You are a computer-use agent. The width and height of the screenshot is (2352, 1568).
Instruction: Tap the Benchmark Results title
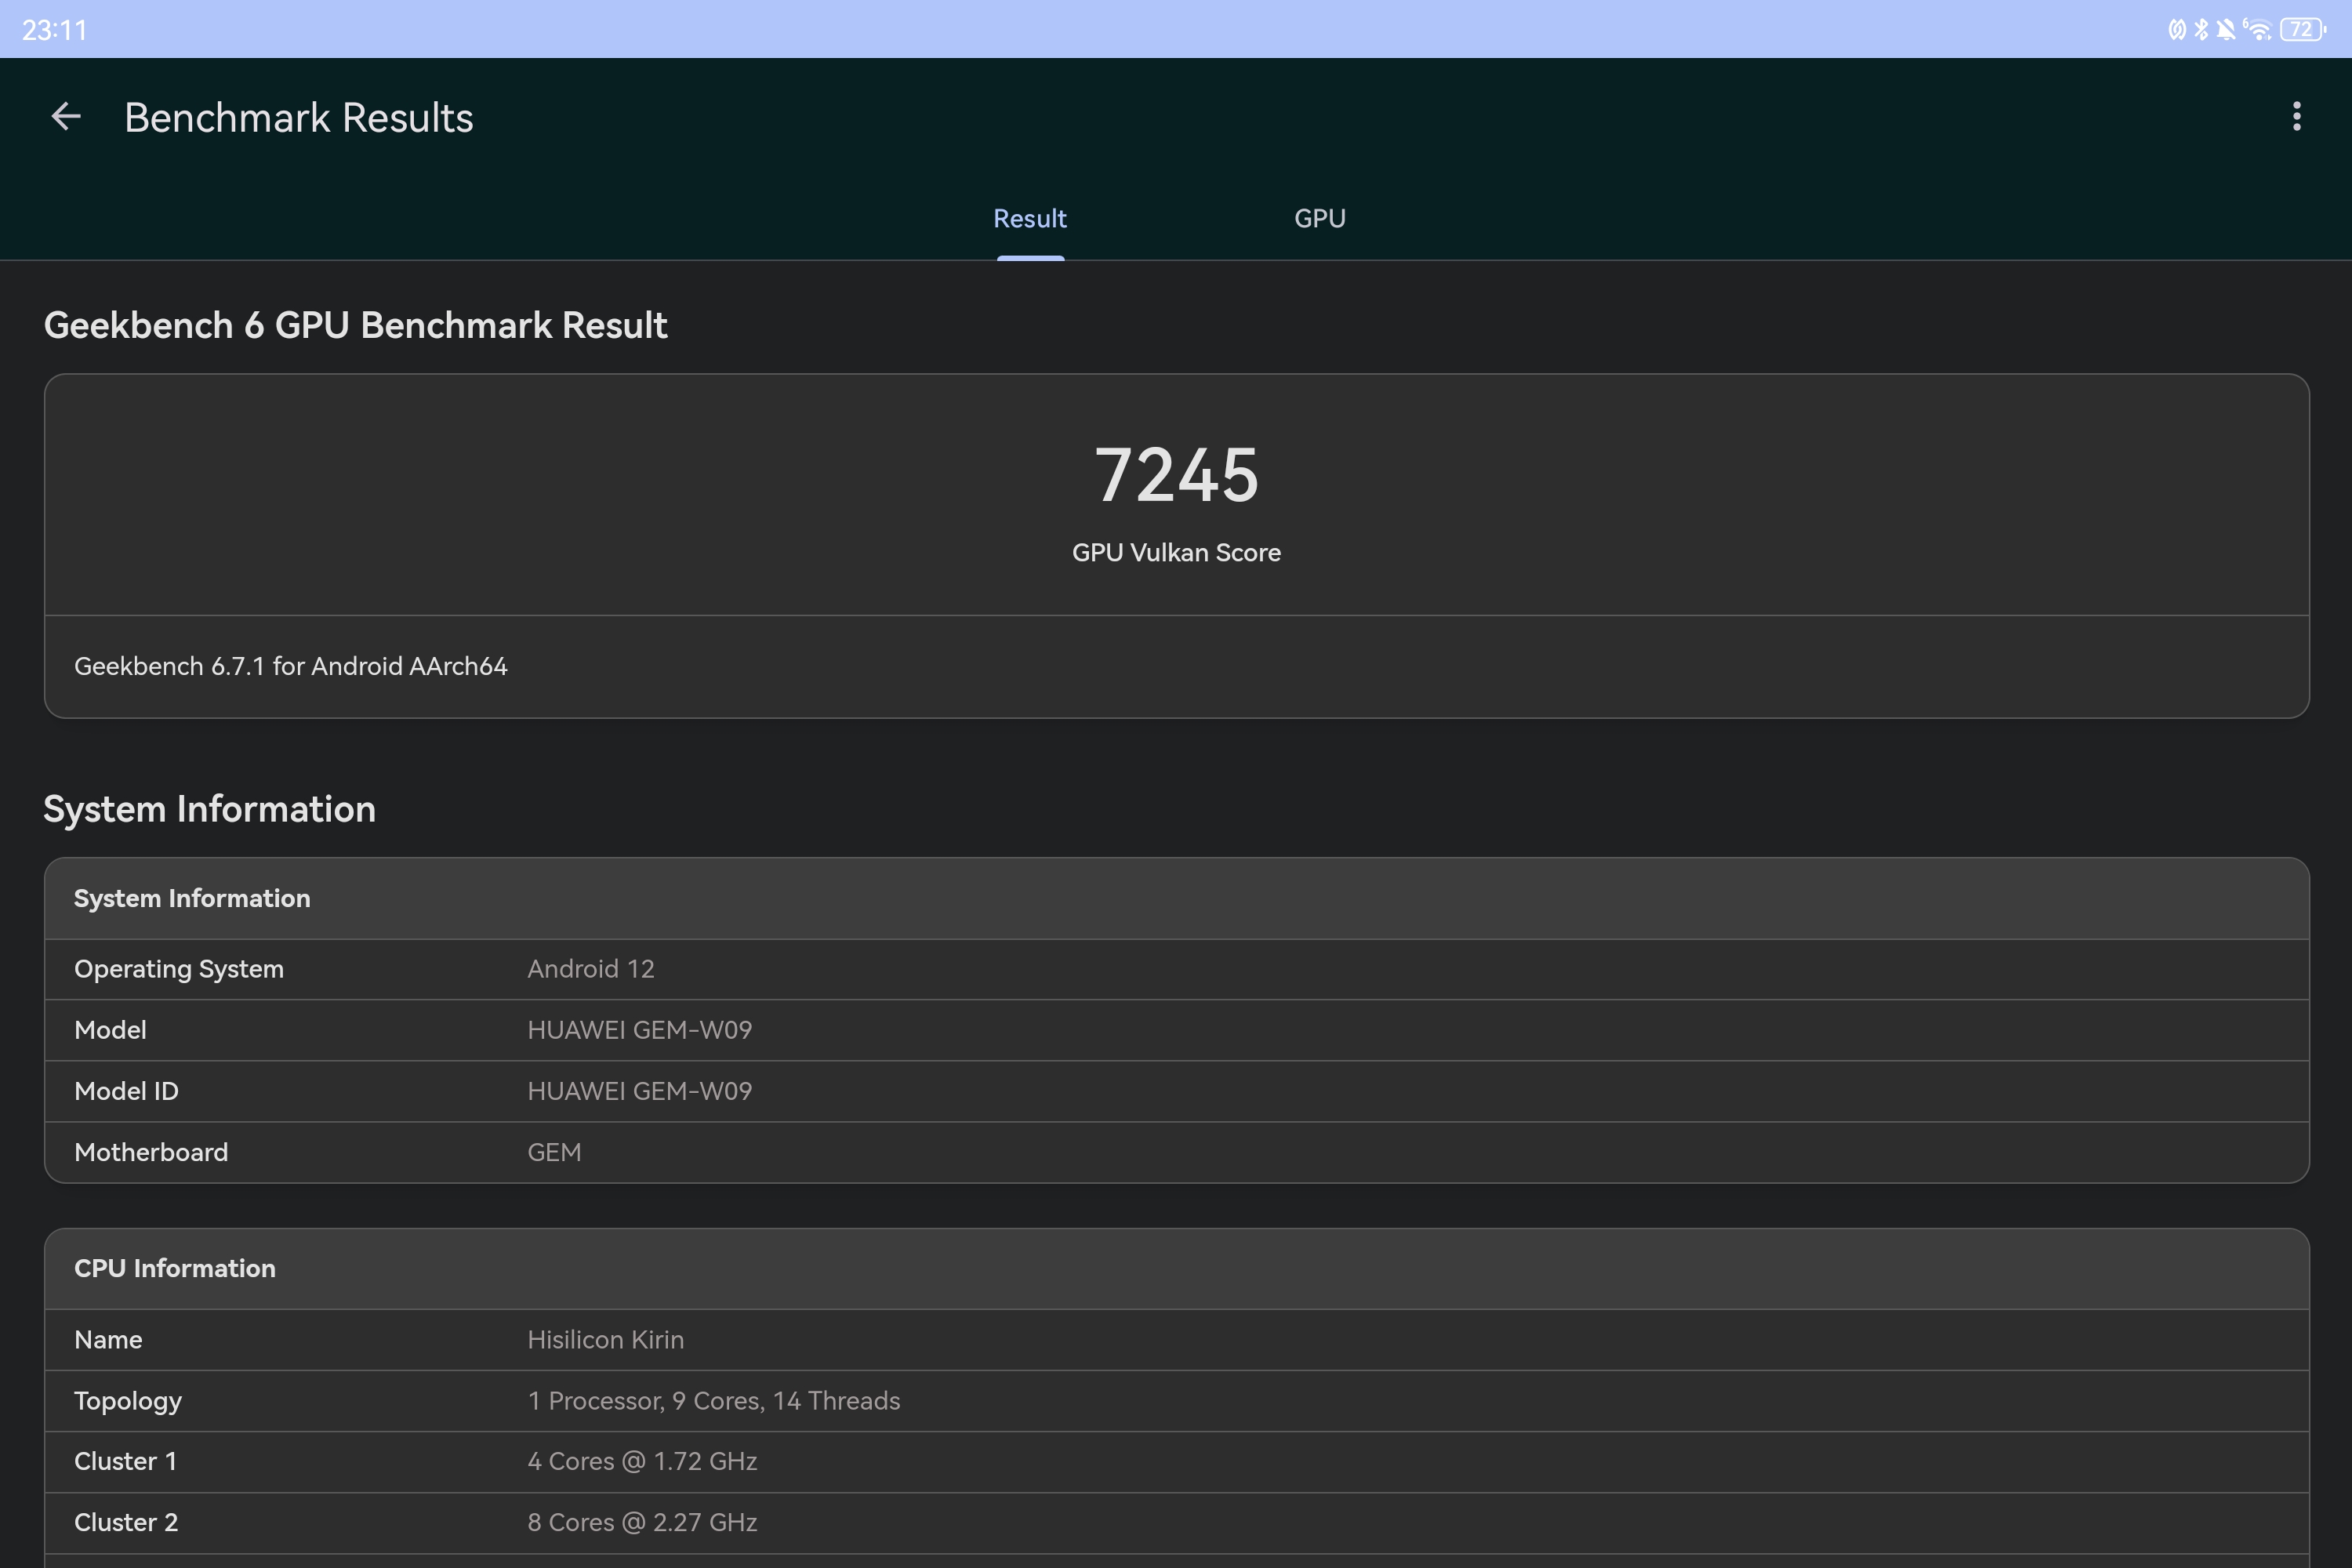[x=299, y=118]
